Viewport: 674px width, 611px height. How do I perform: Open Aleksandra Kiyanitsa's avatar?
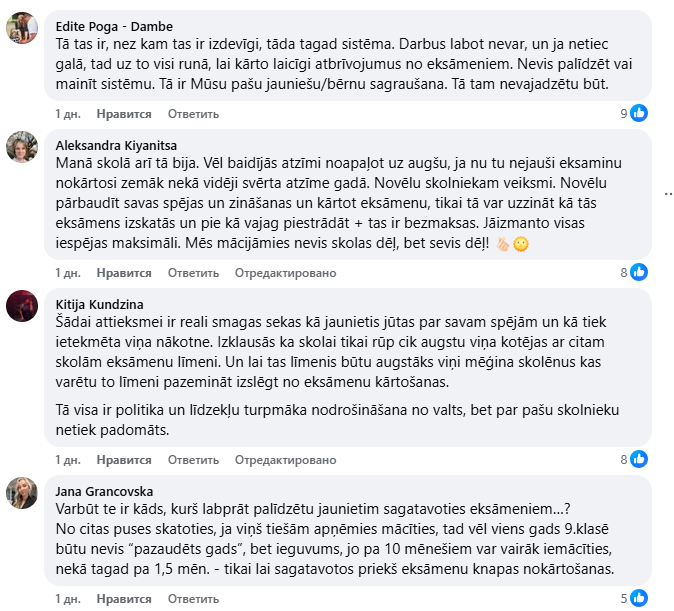[x=23, y=147]
